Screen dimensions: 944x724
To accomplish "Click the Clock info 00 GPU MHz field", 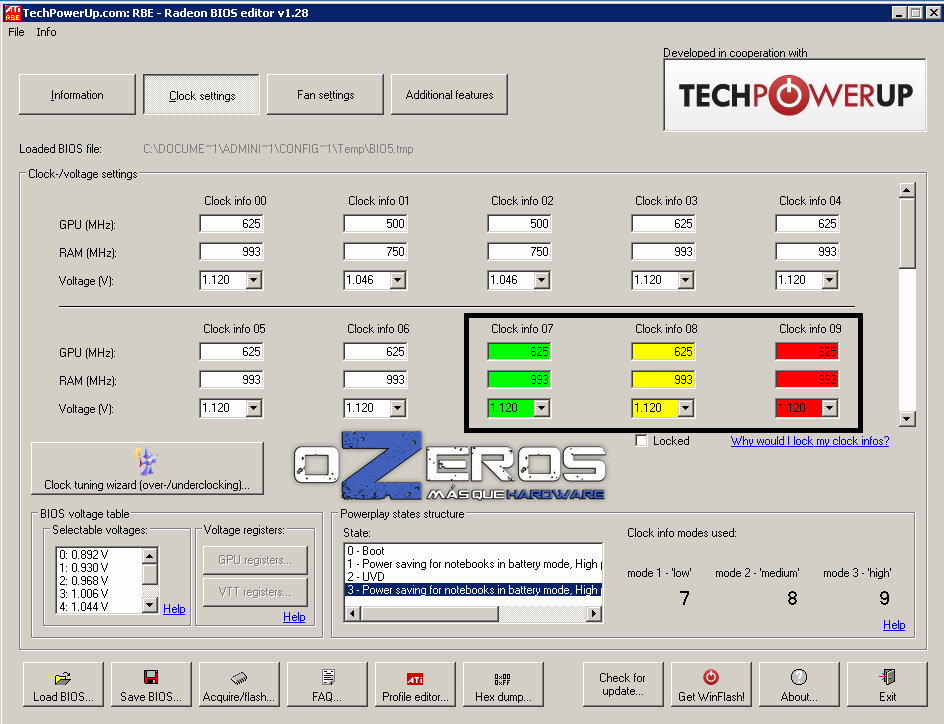I will point(231,224).
